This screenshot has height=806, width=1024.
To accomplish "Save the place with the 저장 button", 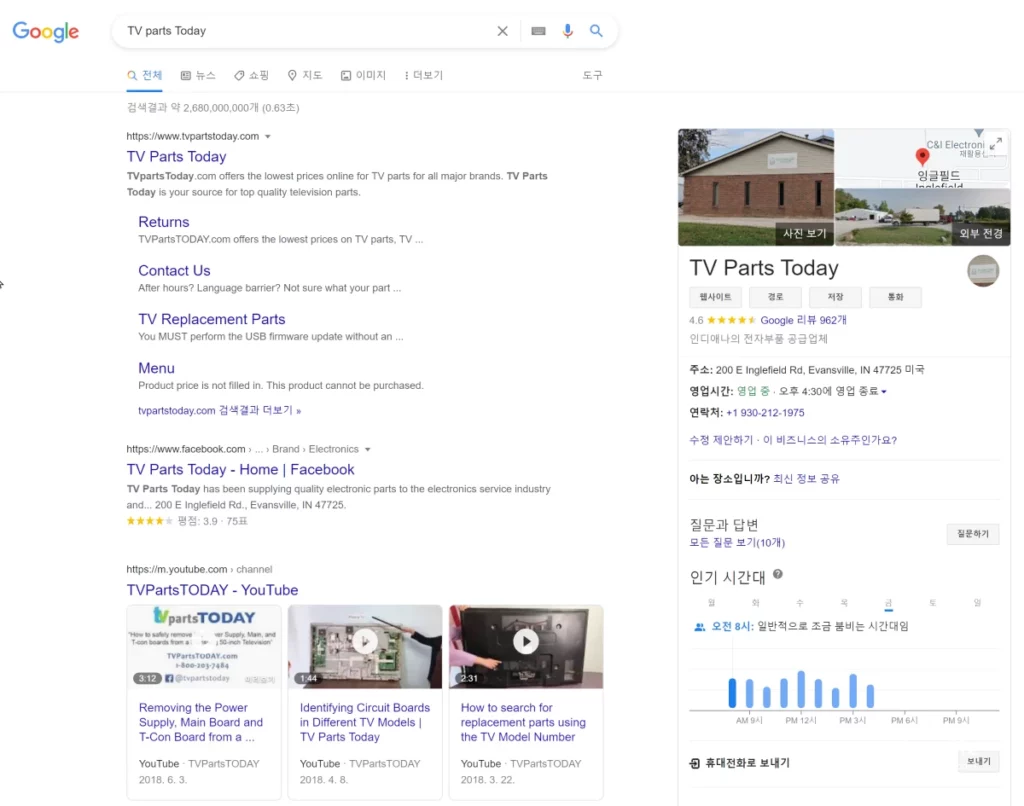I will click(x=835, y=297).
